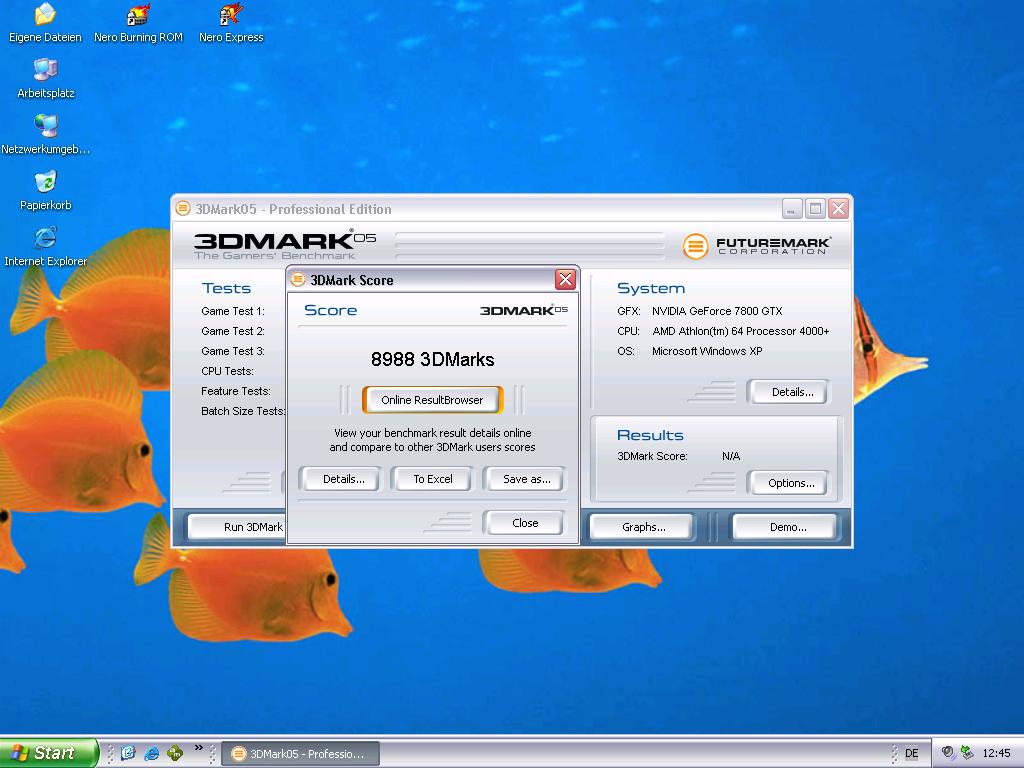The width and height of the screenshot is (1024, 768).
Task: Open the Internet Explorer desktop icon
Action: 45,247
